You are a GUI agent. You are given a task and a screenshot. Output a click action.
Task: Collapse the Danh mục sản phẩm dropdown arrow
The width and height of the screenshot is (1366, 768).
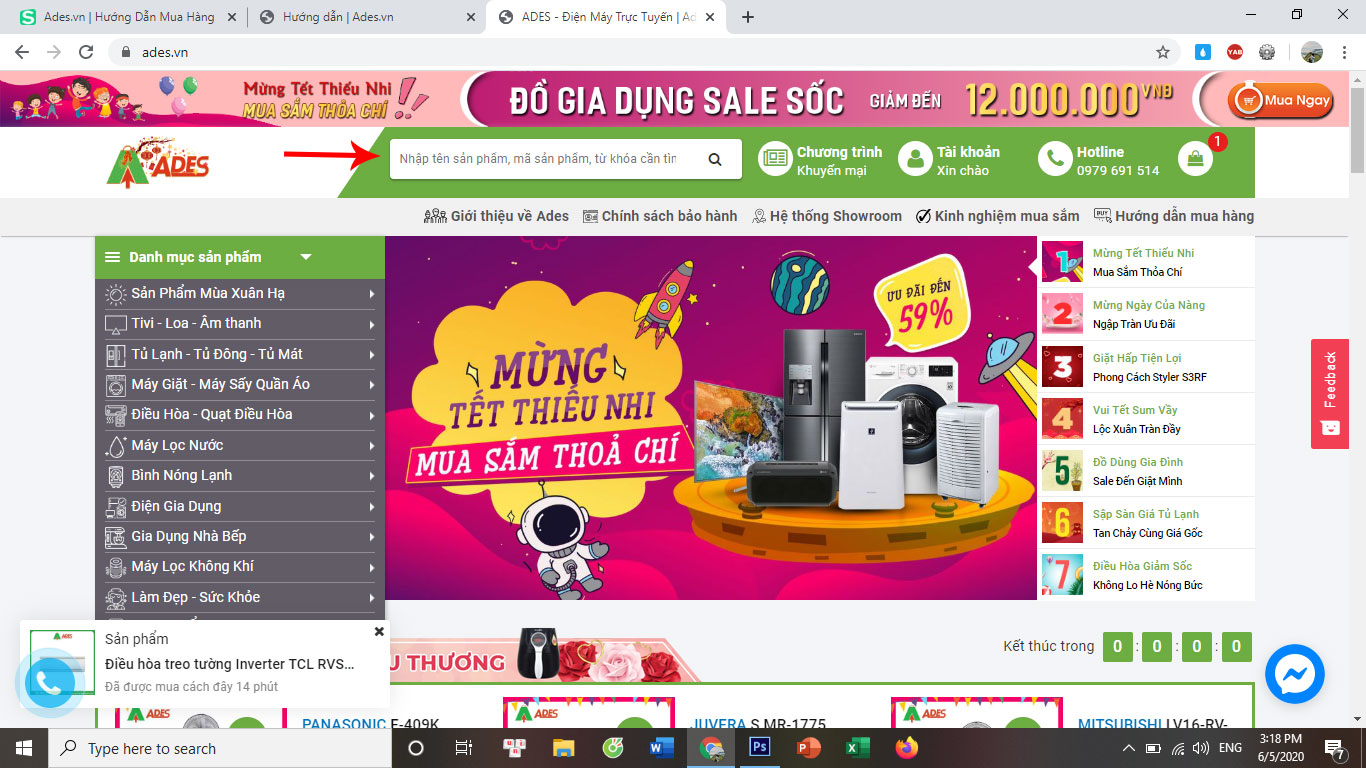pyautogui.click(x=306, y=257)
